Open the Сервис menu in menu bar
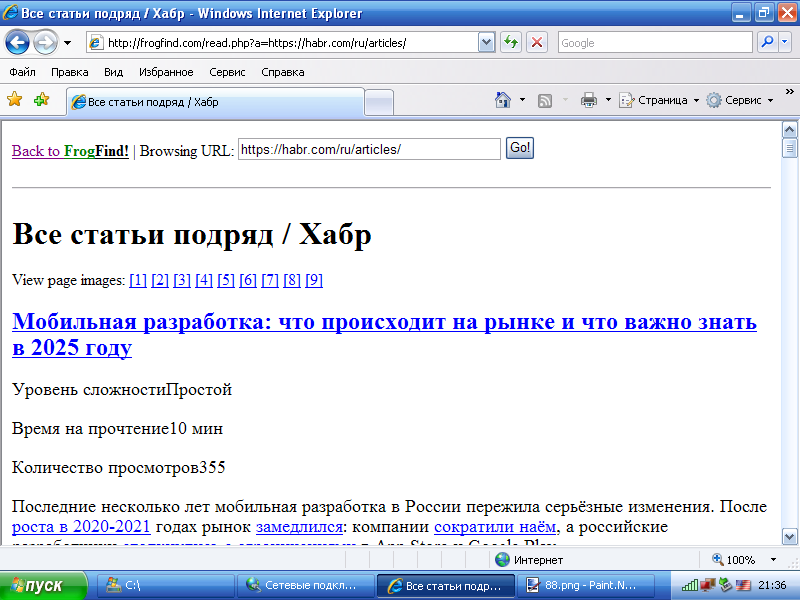 227,72
